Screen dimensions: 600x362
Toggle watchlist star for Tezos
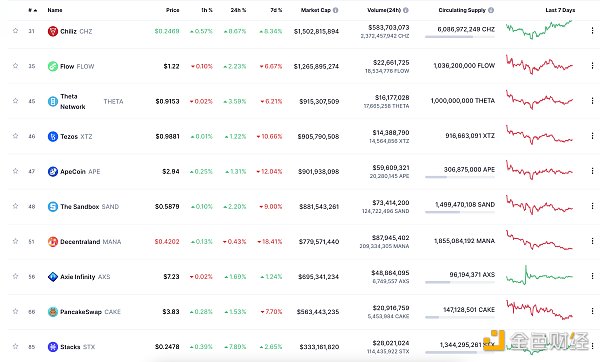click(15, 136)
